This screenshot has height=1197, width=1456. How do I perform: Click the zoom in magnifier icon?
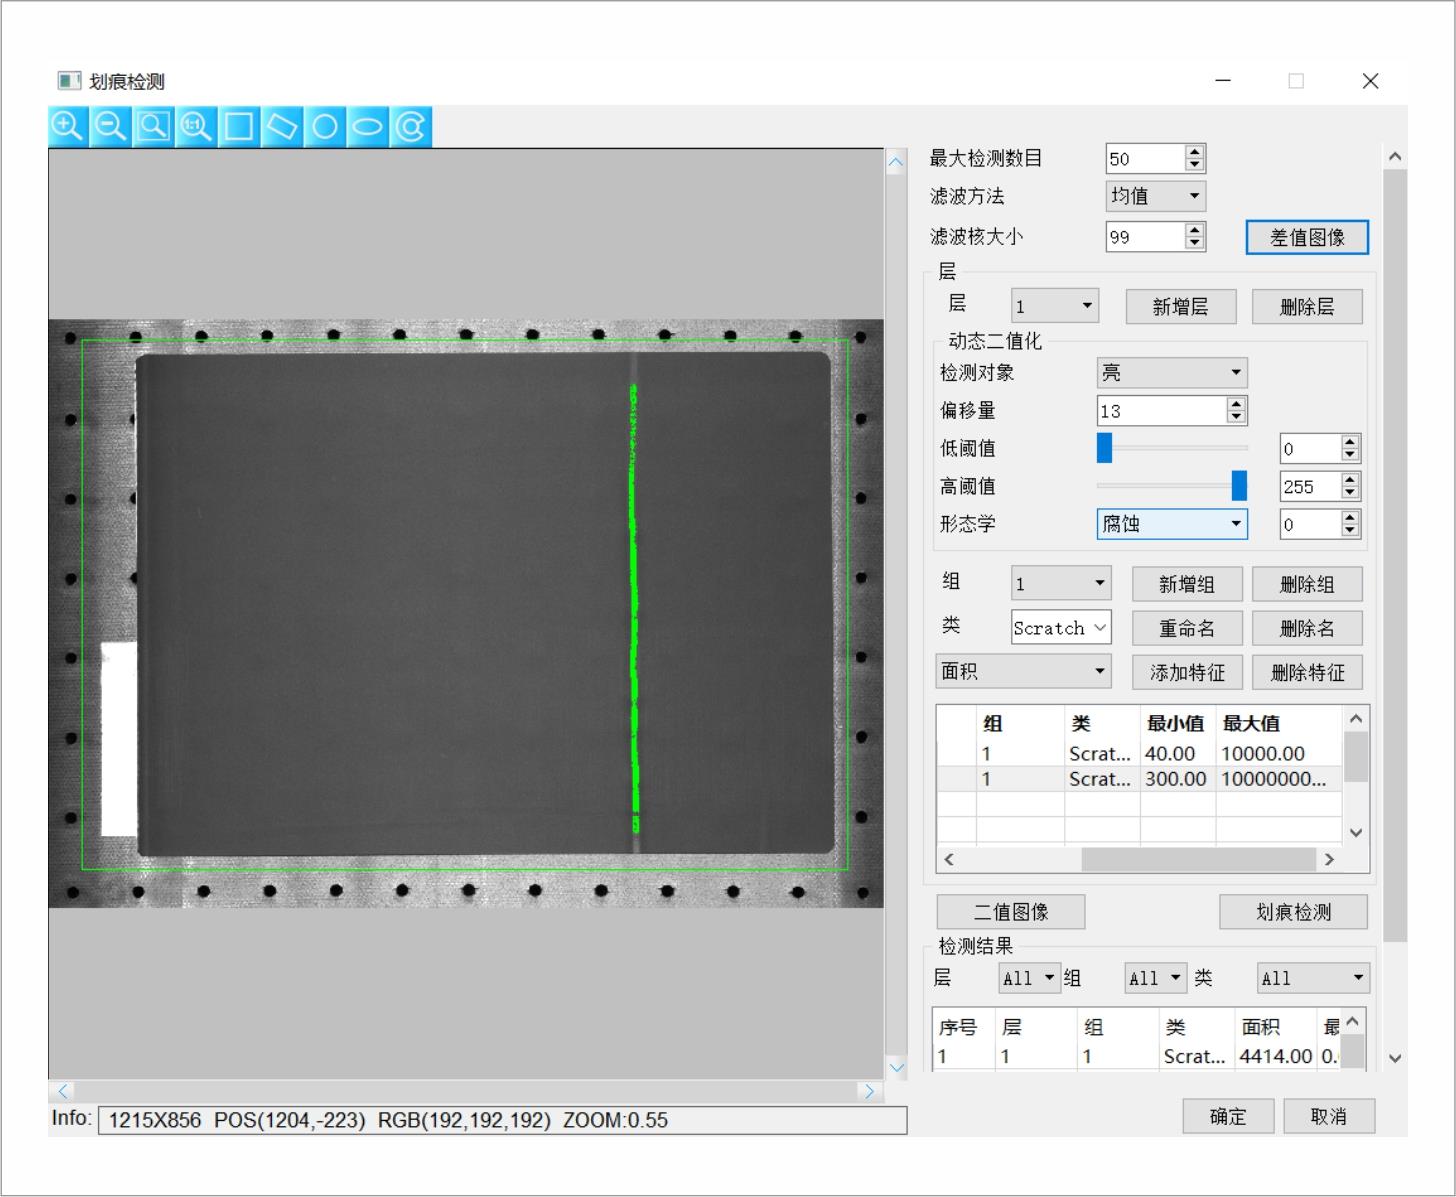tap(68, 127)
